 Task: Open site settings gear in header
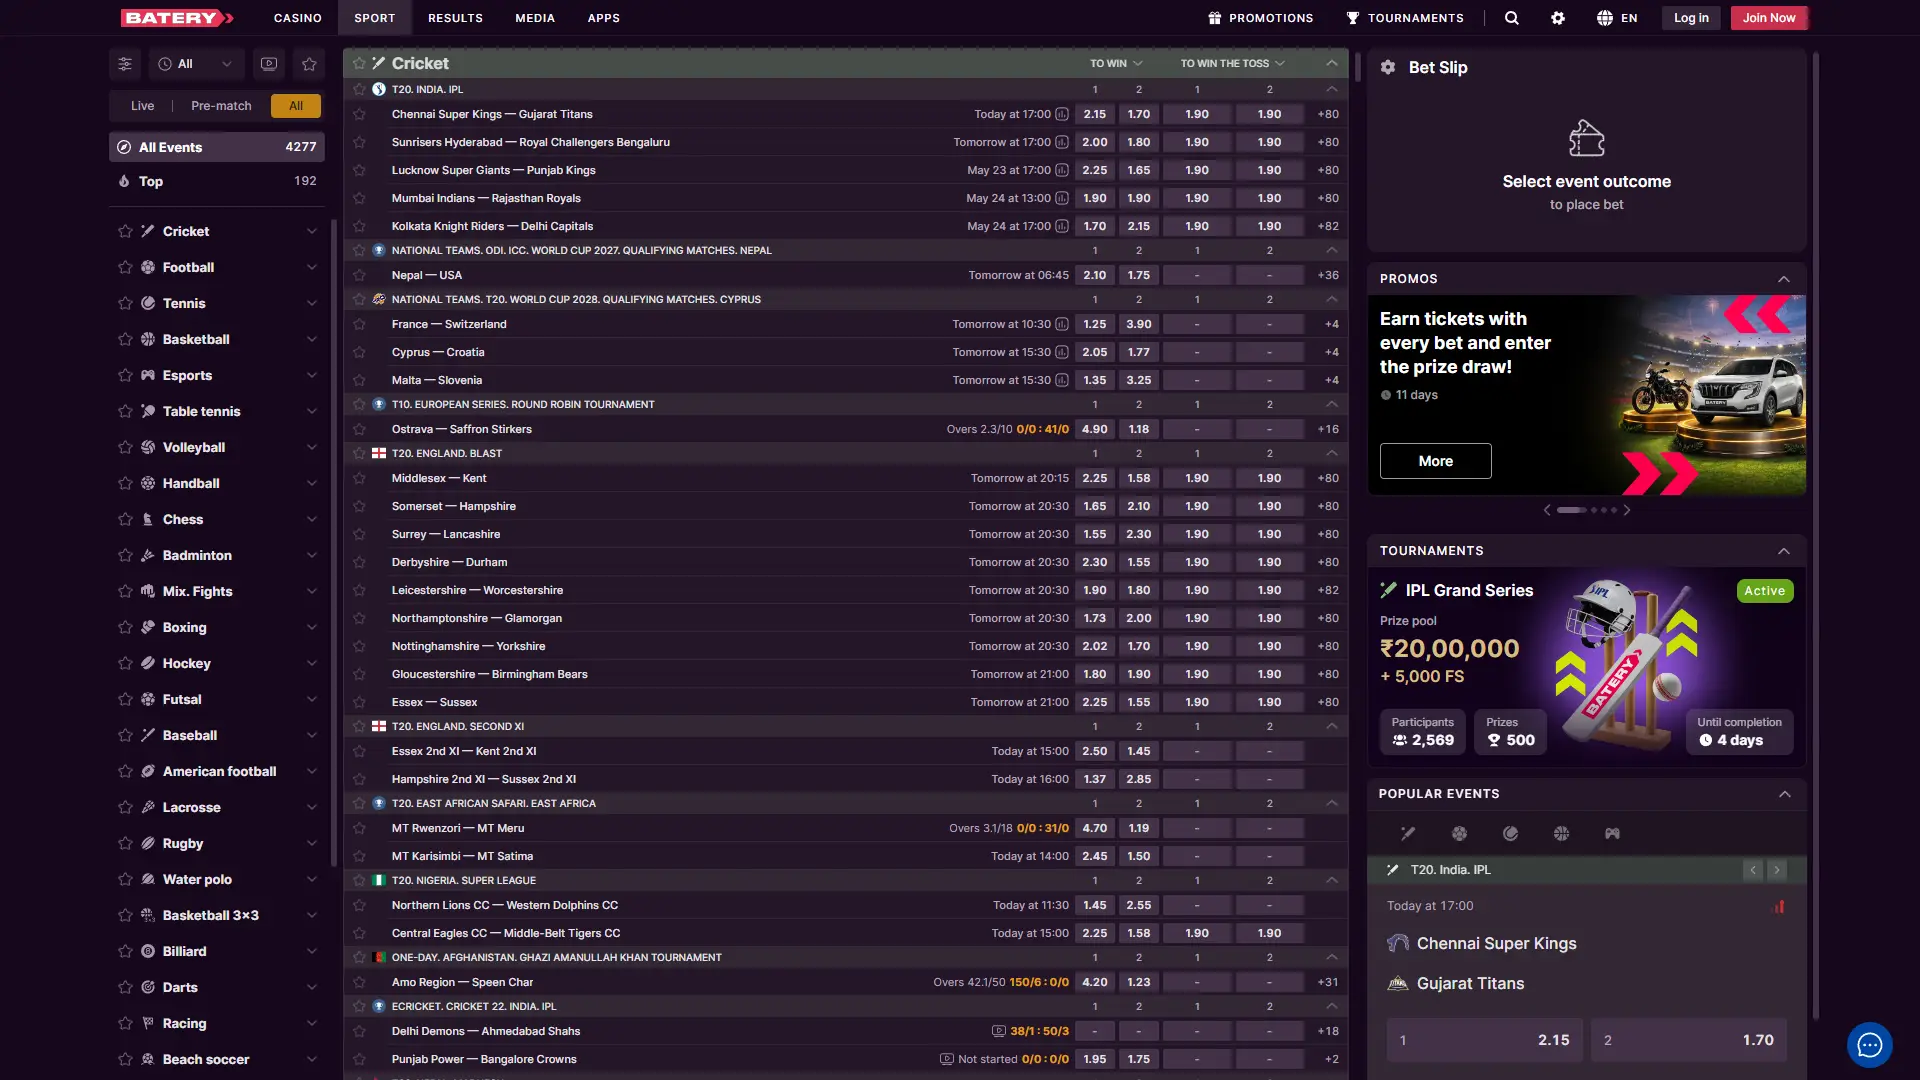click(x=1558, y=18)
